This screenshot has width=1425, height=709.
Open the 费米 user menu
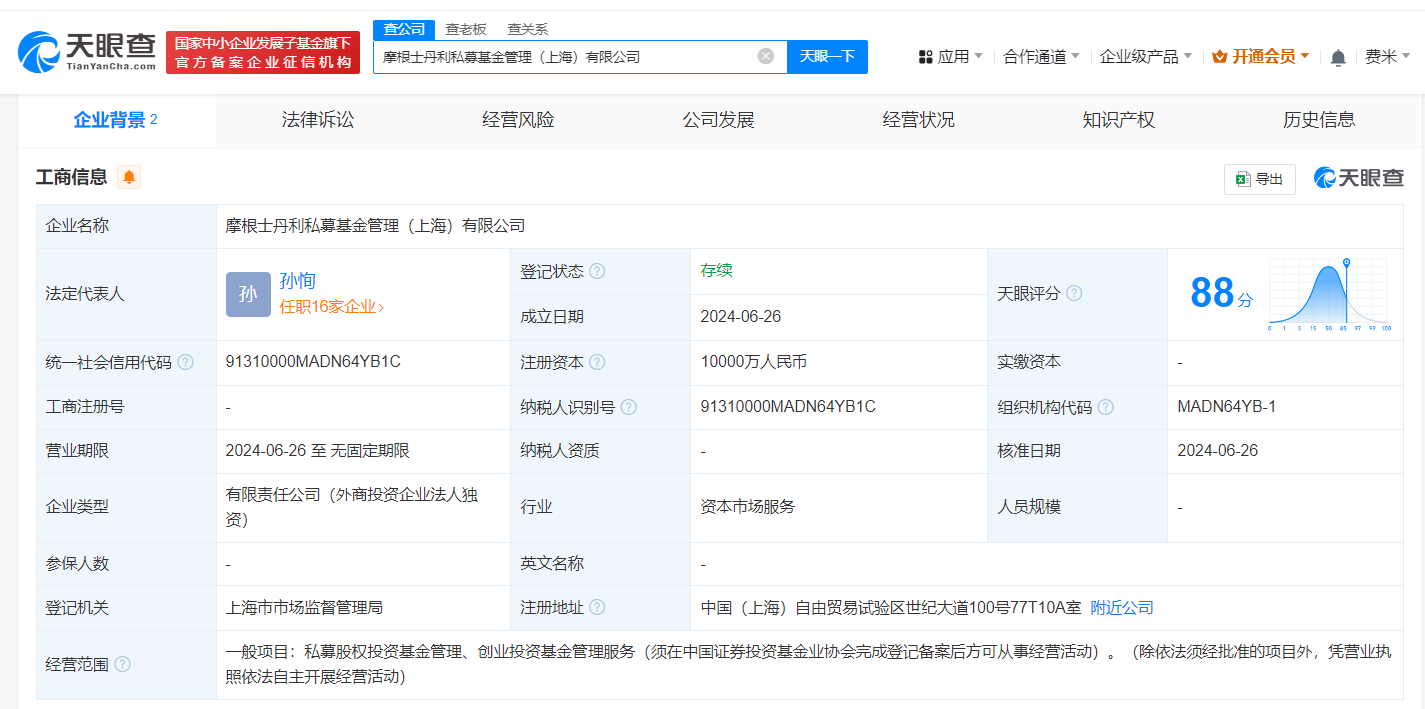coord(1386,57)
